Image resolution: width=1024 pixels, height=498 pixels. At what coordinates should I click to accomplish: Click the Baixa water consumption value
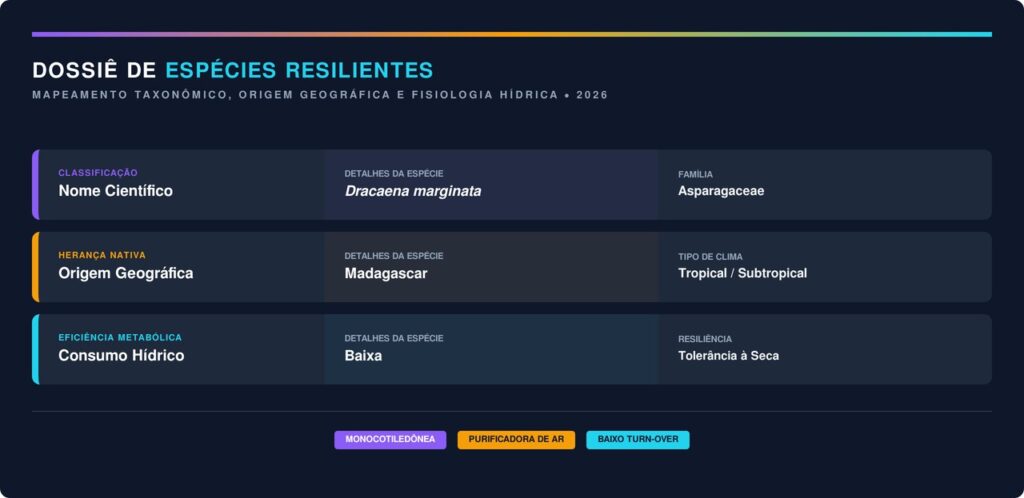click(x=363, y=355)
